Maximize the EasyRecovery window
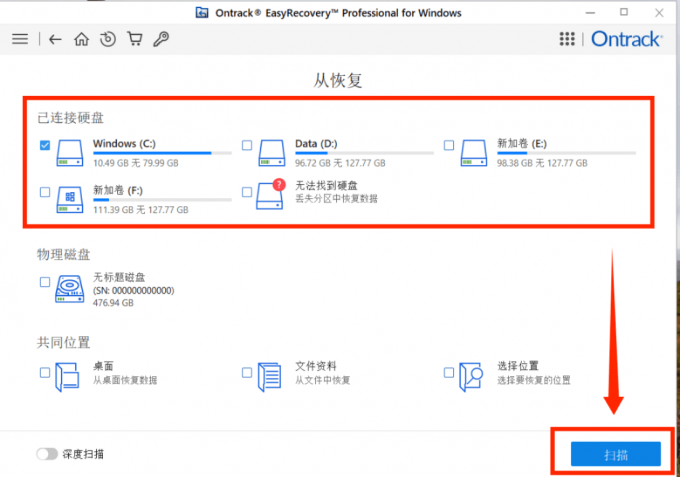This screenshot has width=680, height=477. coord(624,12)
